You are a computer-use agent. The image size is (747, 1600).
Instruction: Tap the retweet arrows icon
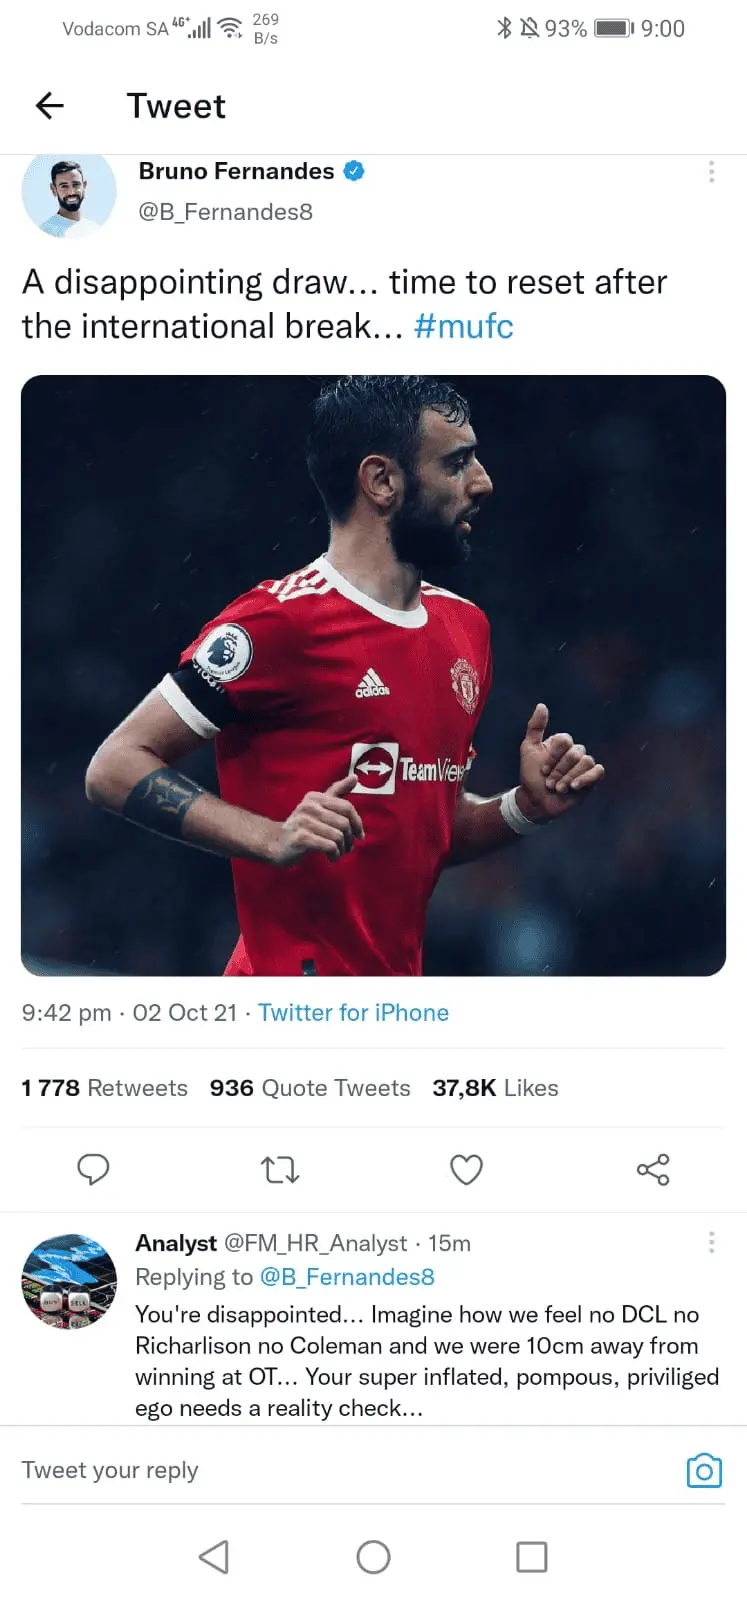pos(280,1169)
